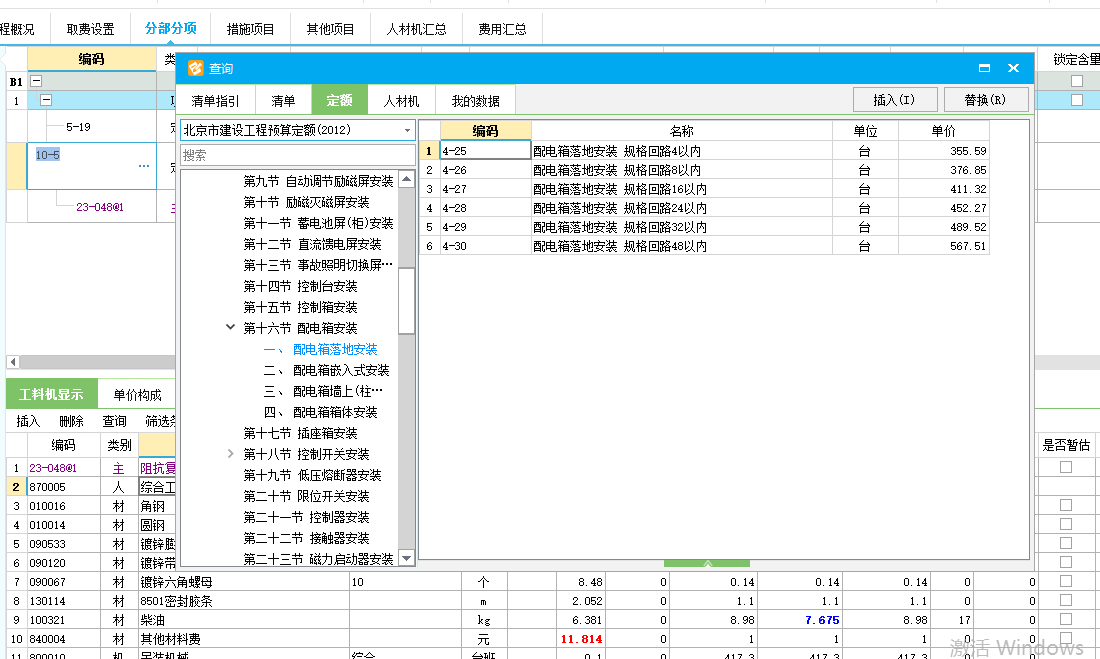Close the 查询 dialog
Image resolution: width=1100 pixels, height=659 pixels.
tap(1013, 68)
